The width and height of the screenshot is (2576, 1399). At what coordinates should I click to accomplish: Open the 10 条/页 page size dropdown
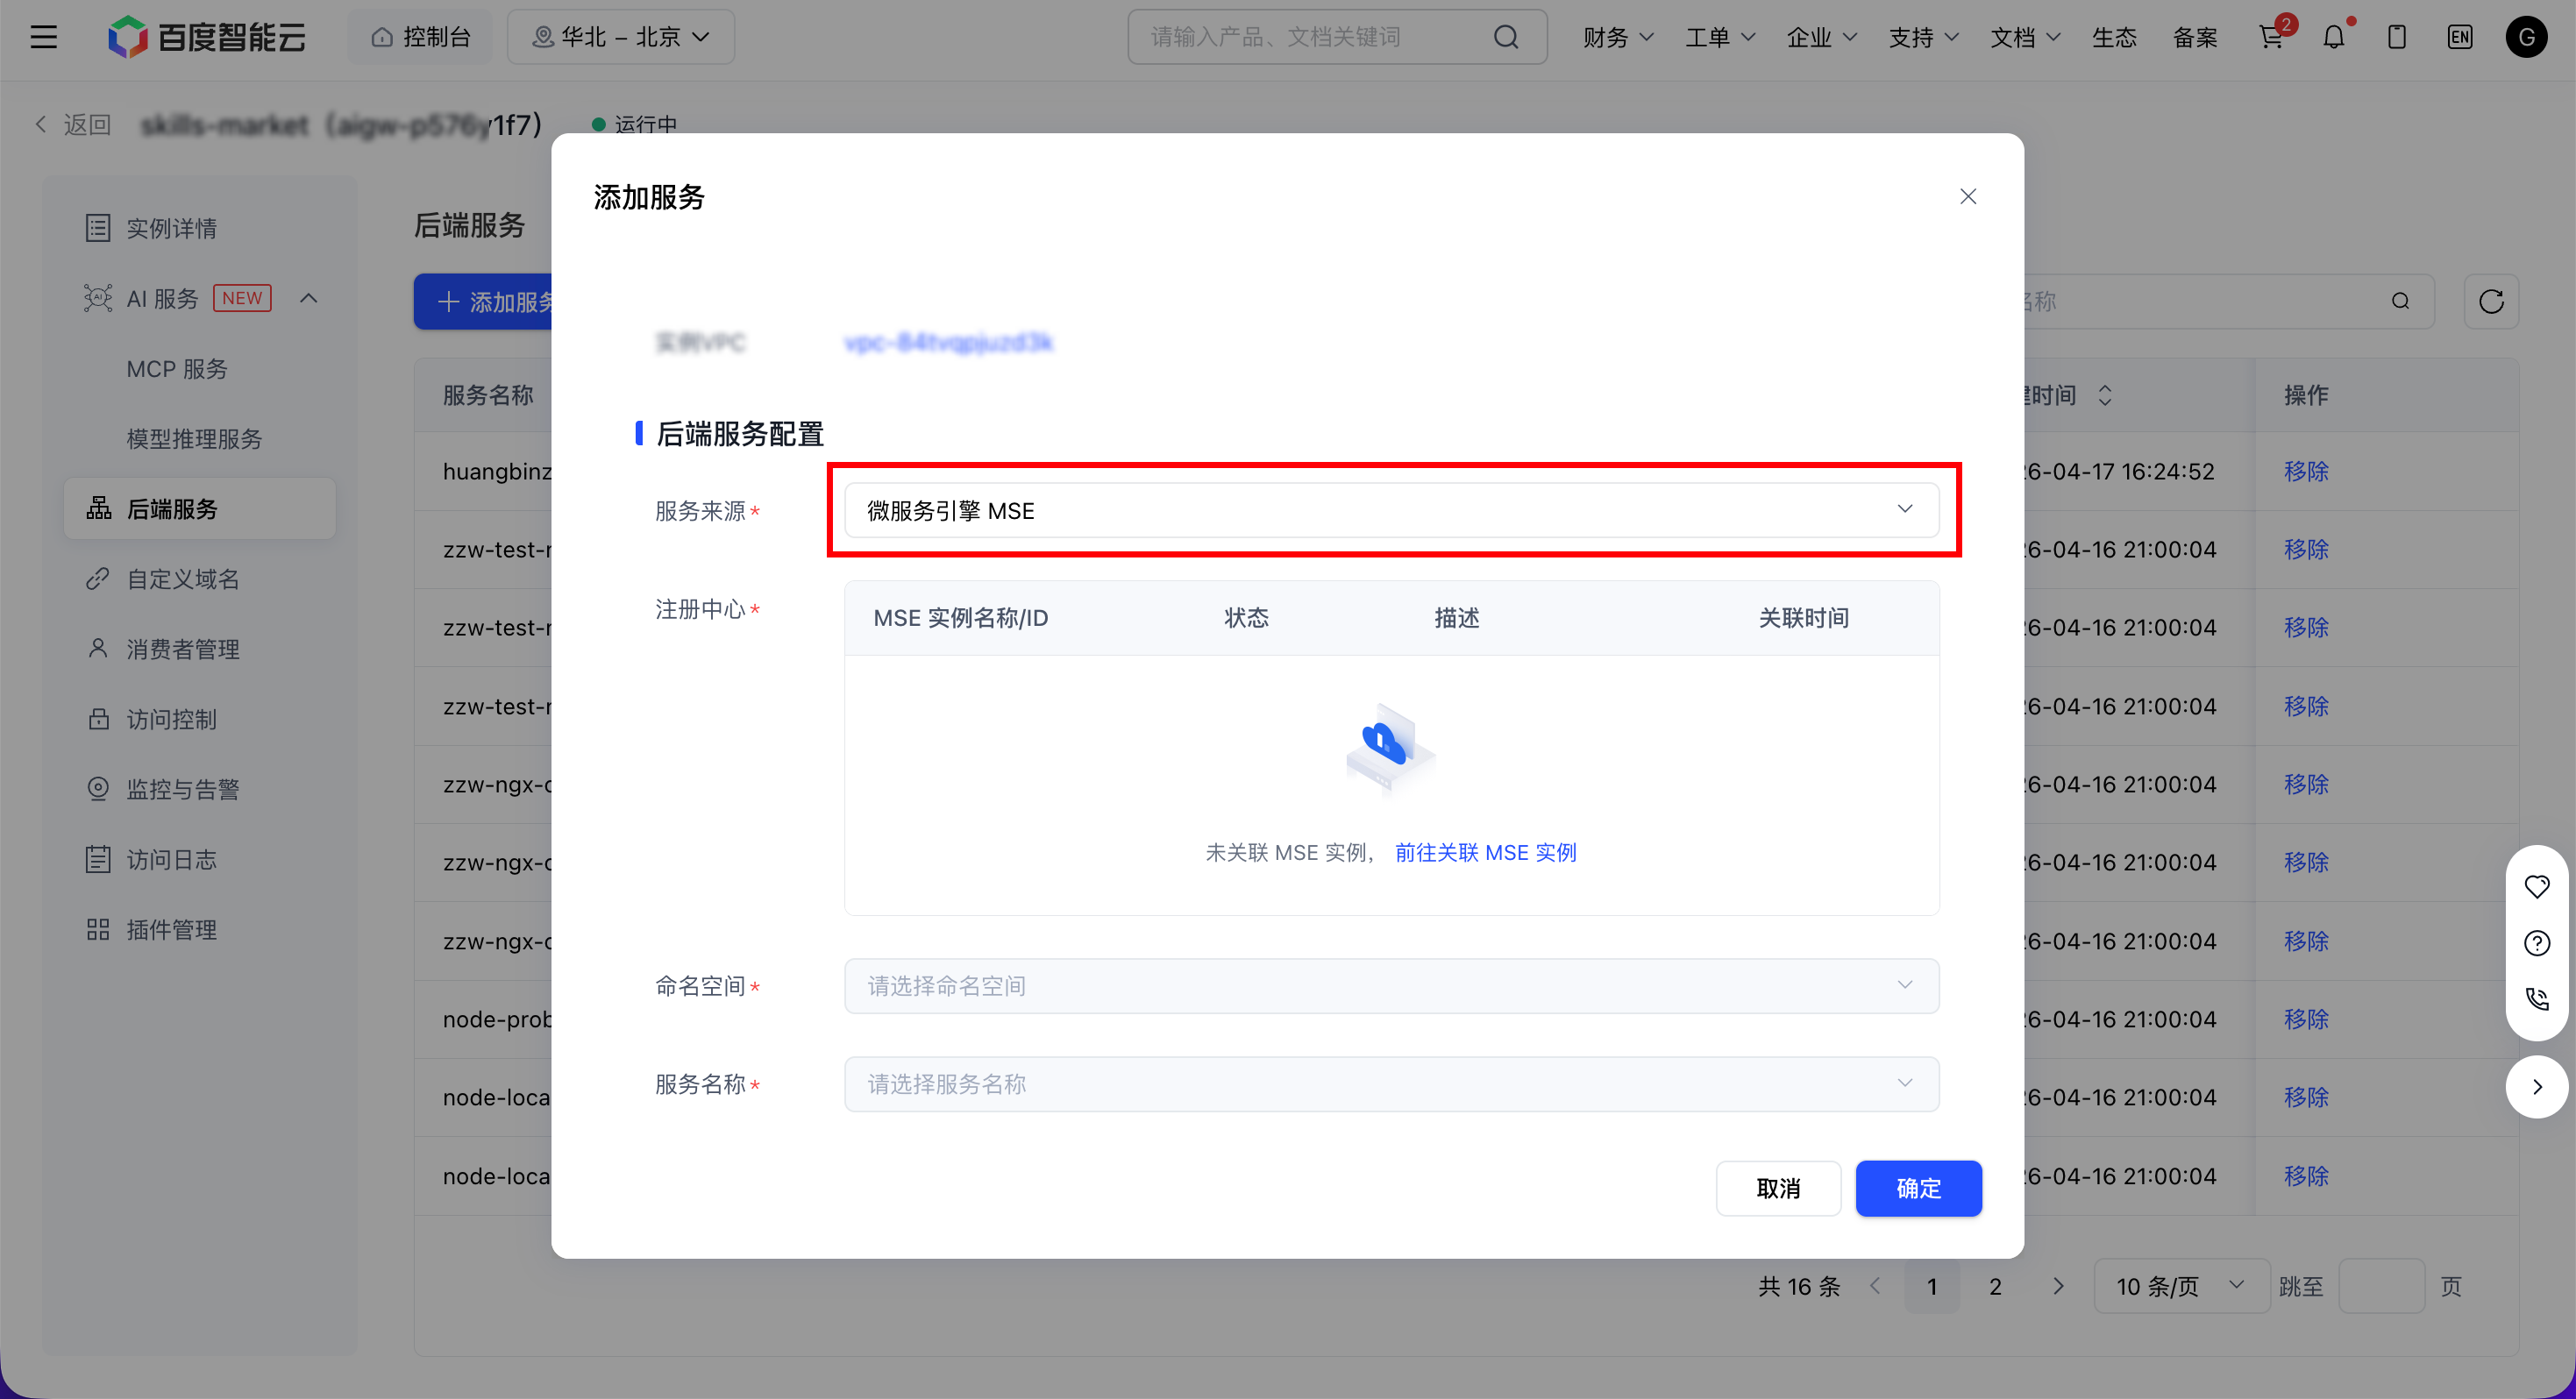(x=2181, y=1286)
